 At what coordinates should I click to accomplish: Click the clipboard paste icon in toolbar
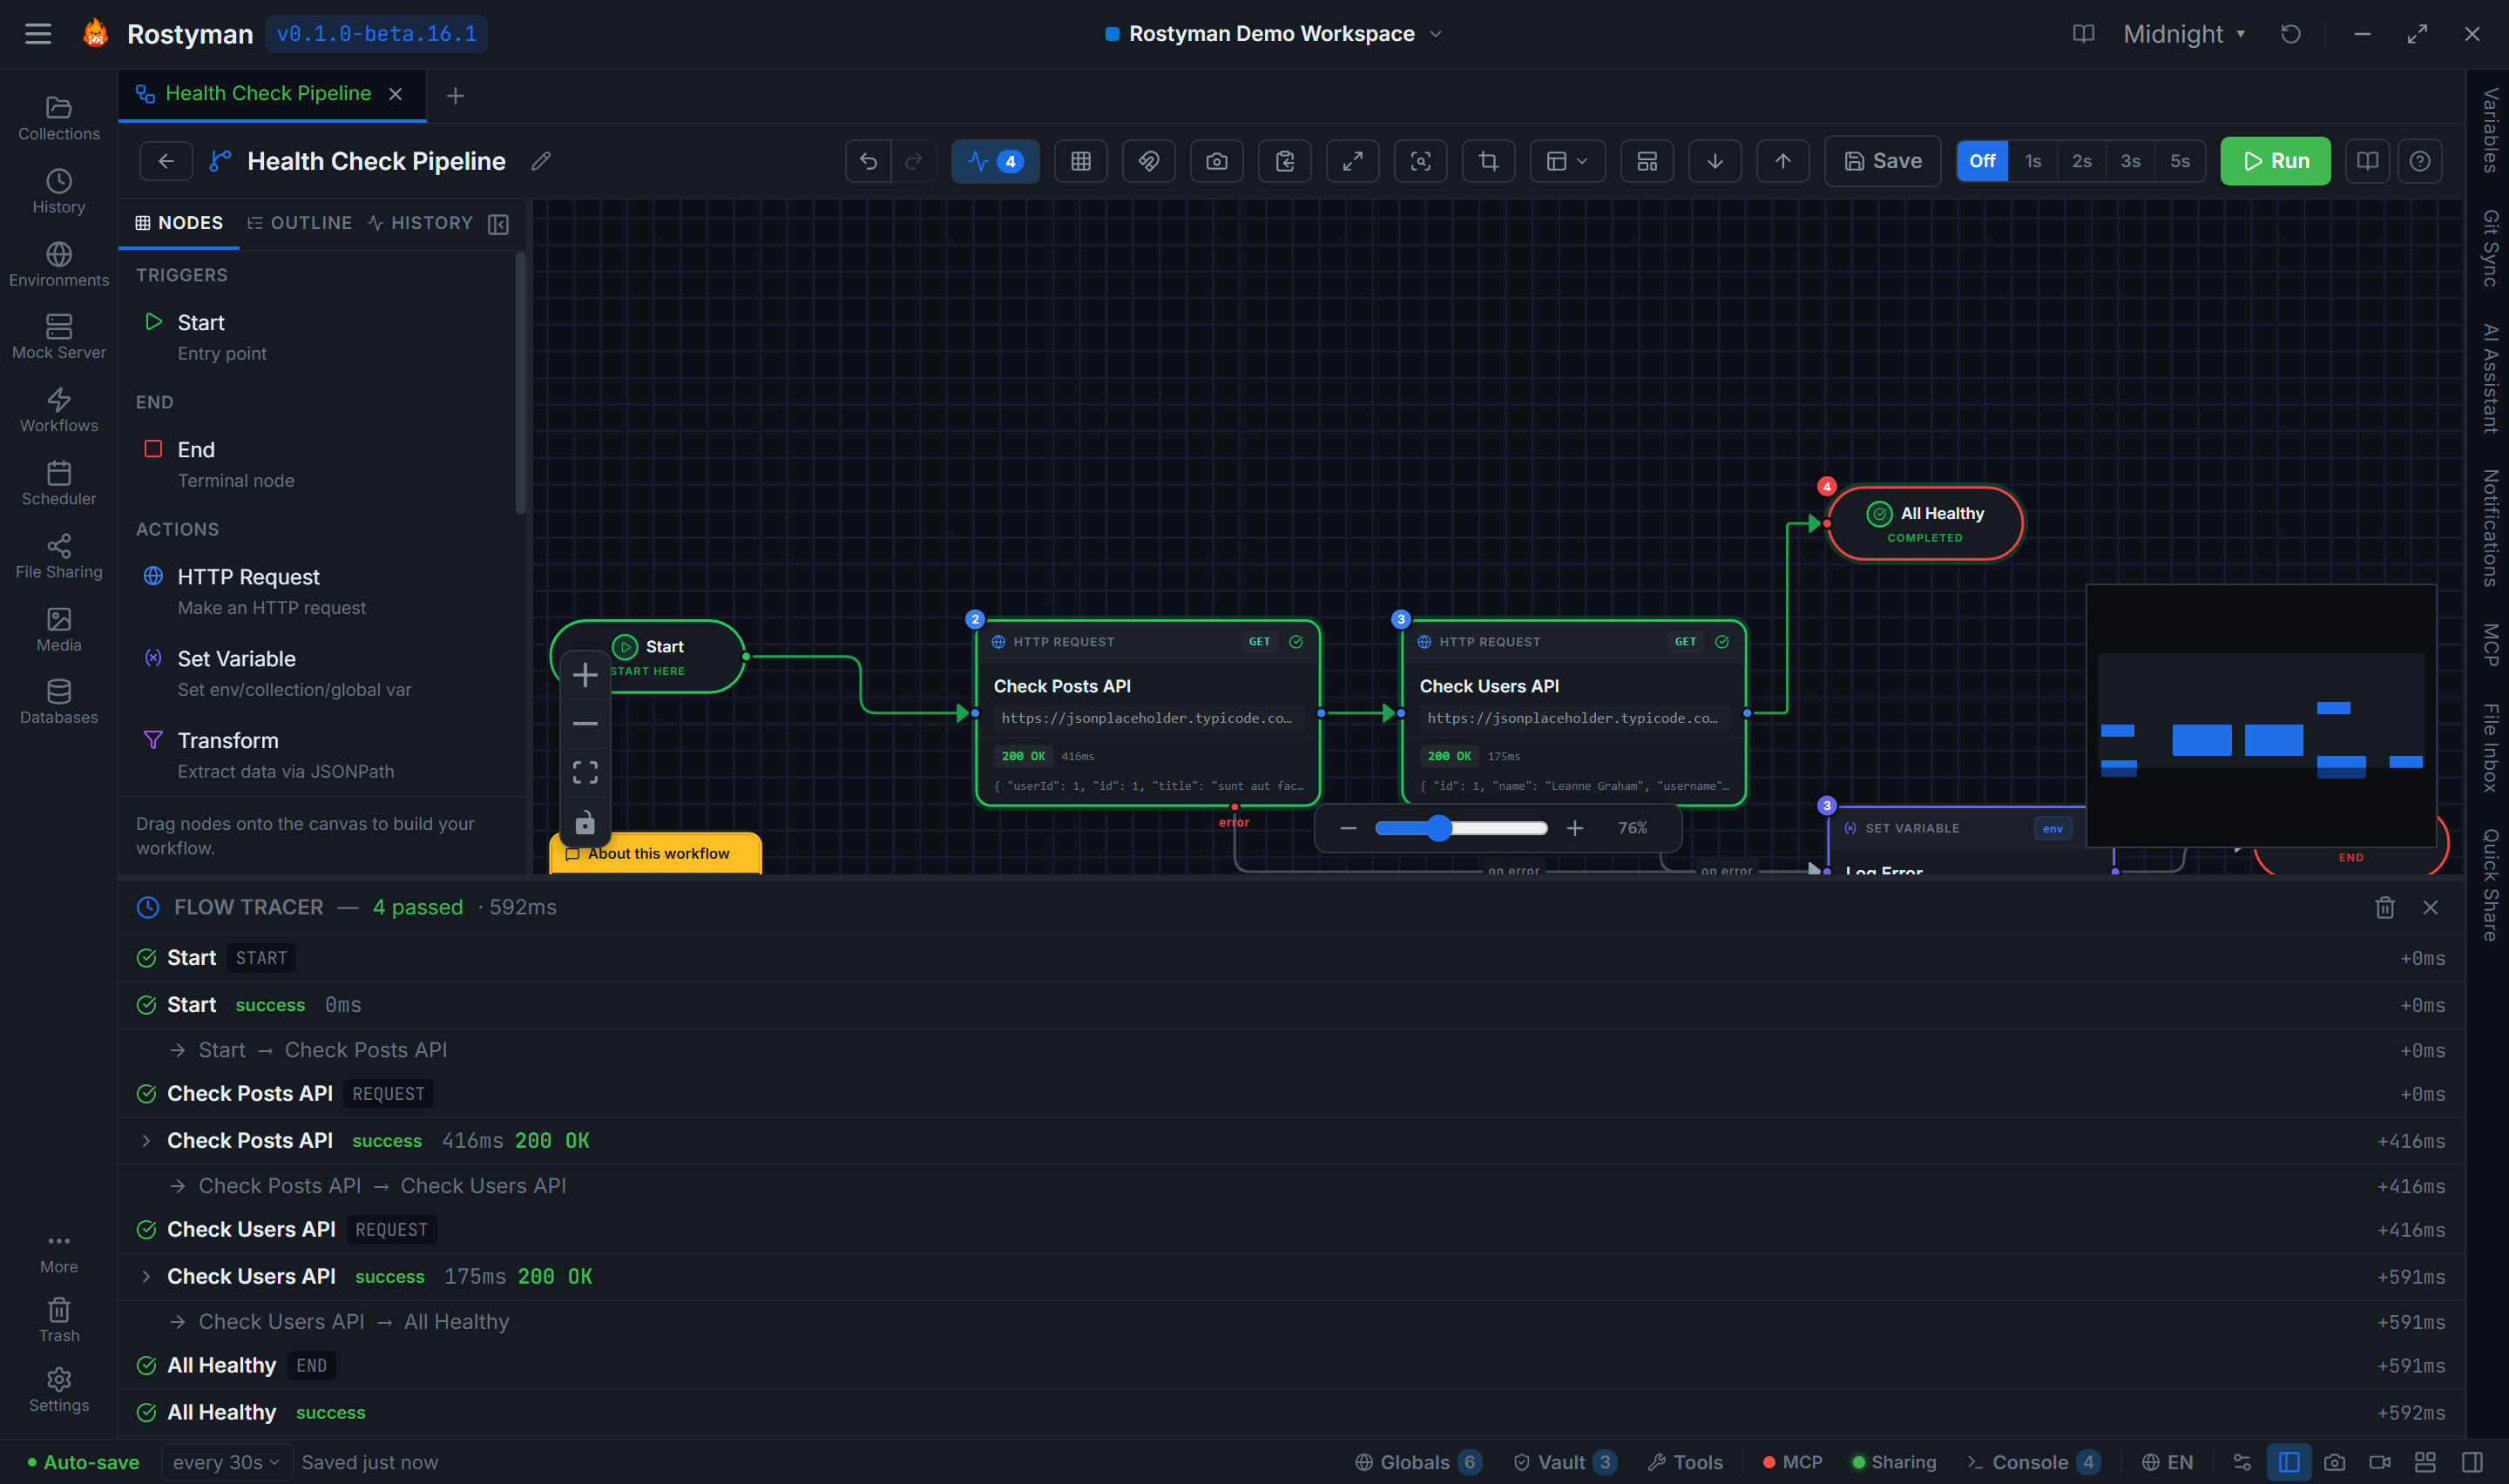point(1285,161)
